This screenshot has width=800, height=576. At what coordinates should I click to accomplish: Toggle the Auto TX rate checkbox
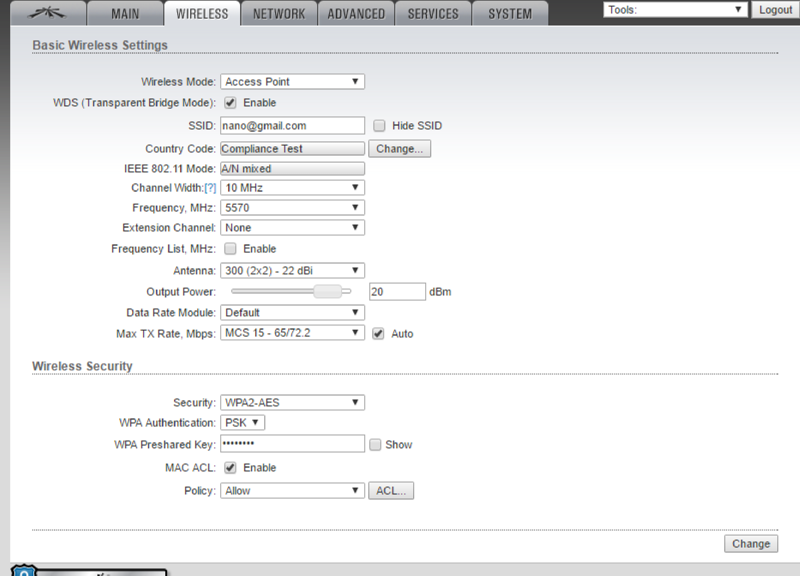378,334
